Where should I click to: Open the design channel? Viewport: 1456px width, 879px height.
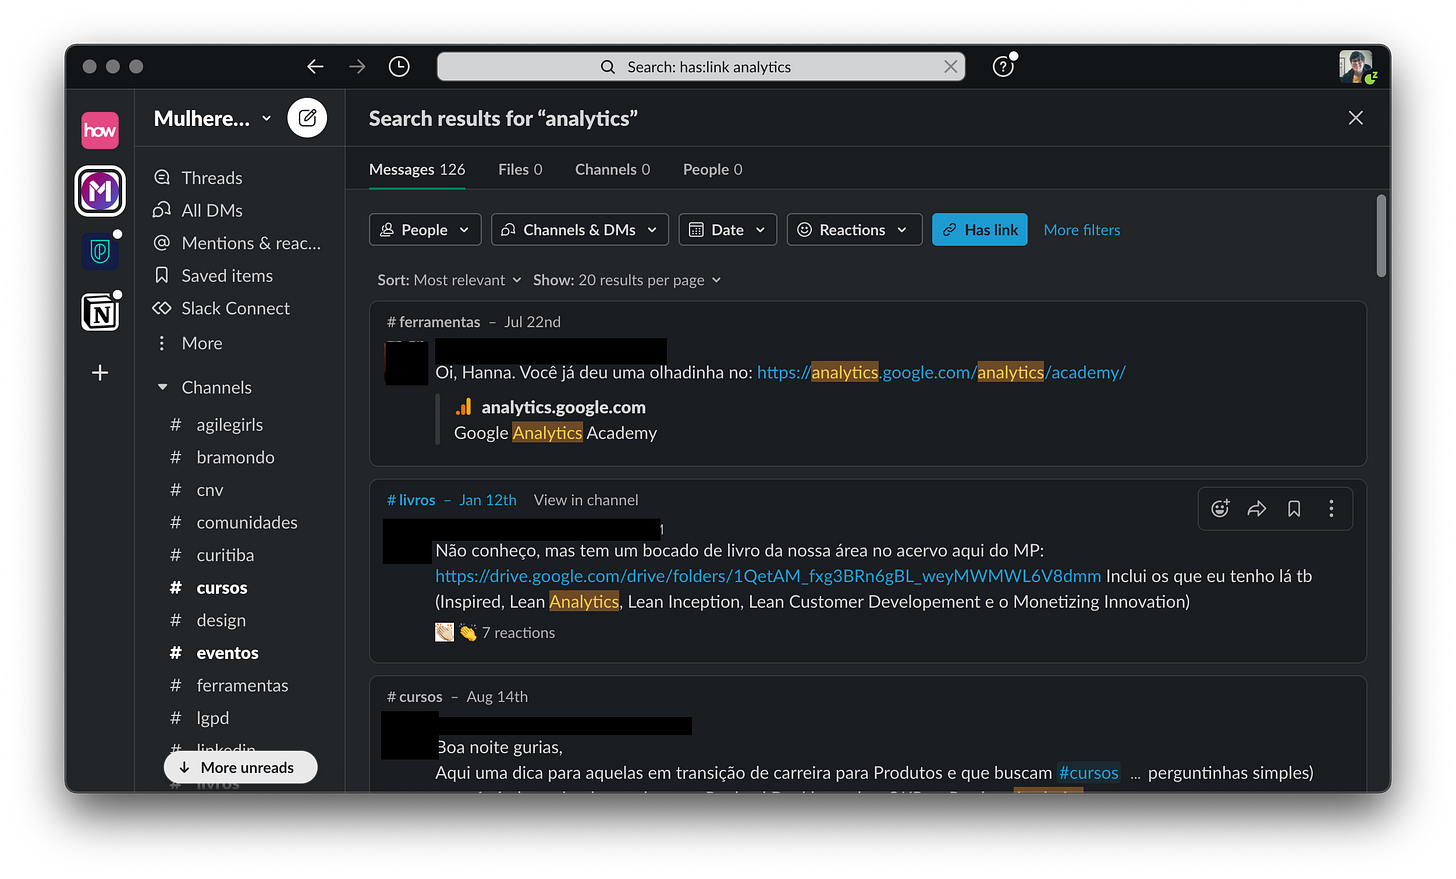(221, 621)
